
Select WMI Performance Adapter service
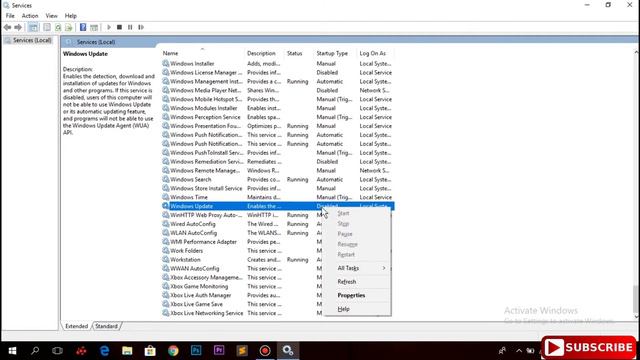coord(203,242)
